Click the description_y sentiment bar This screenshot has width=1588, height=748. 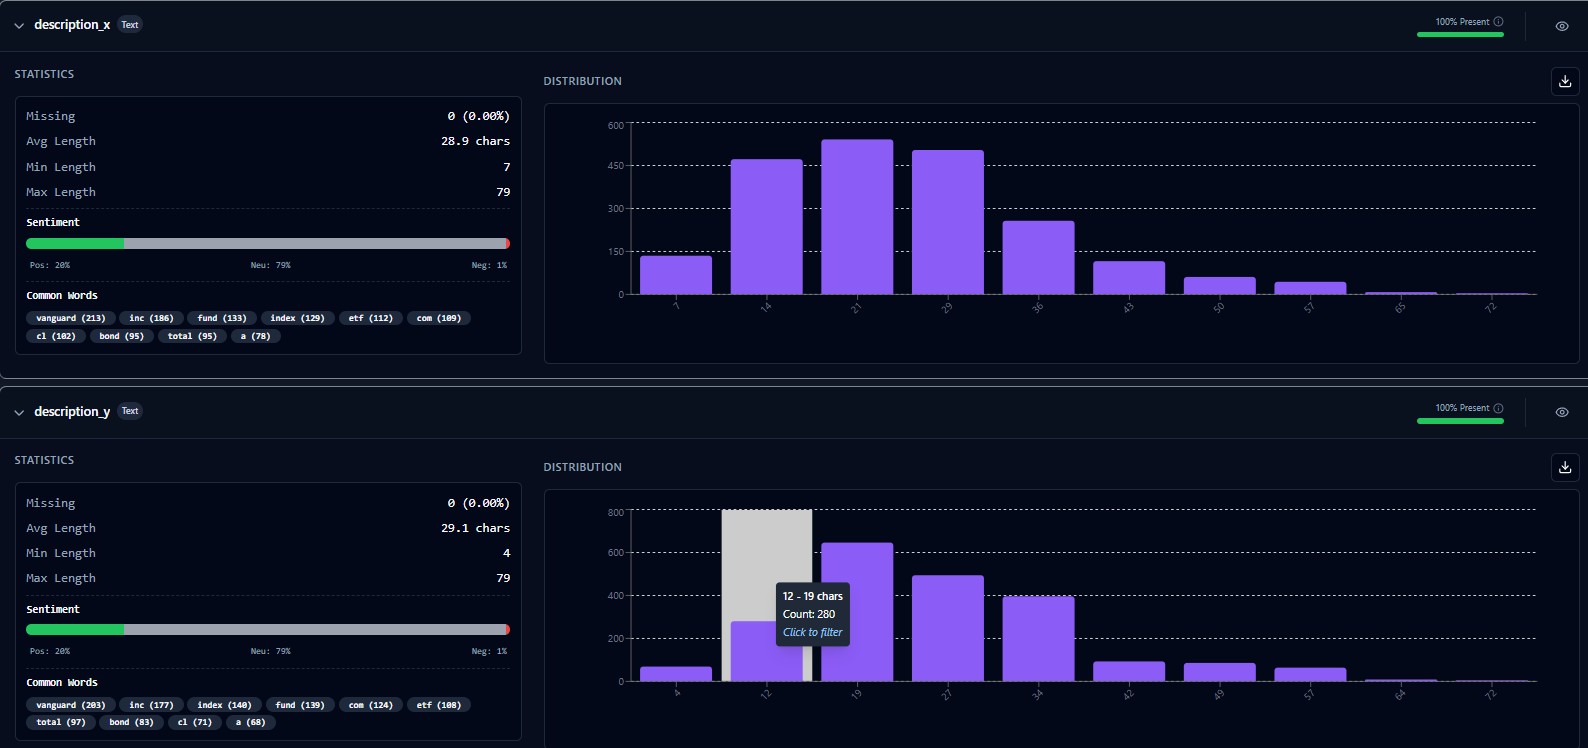coord(267,630)
